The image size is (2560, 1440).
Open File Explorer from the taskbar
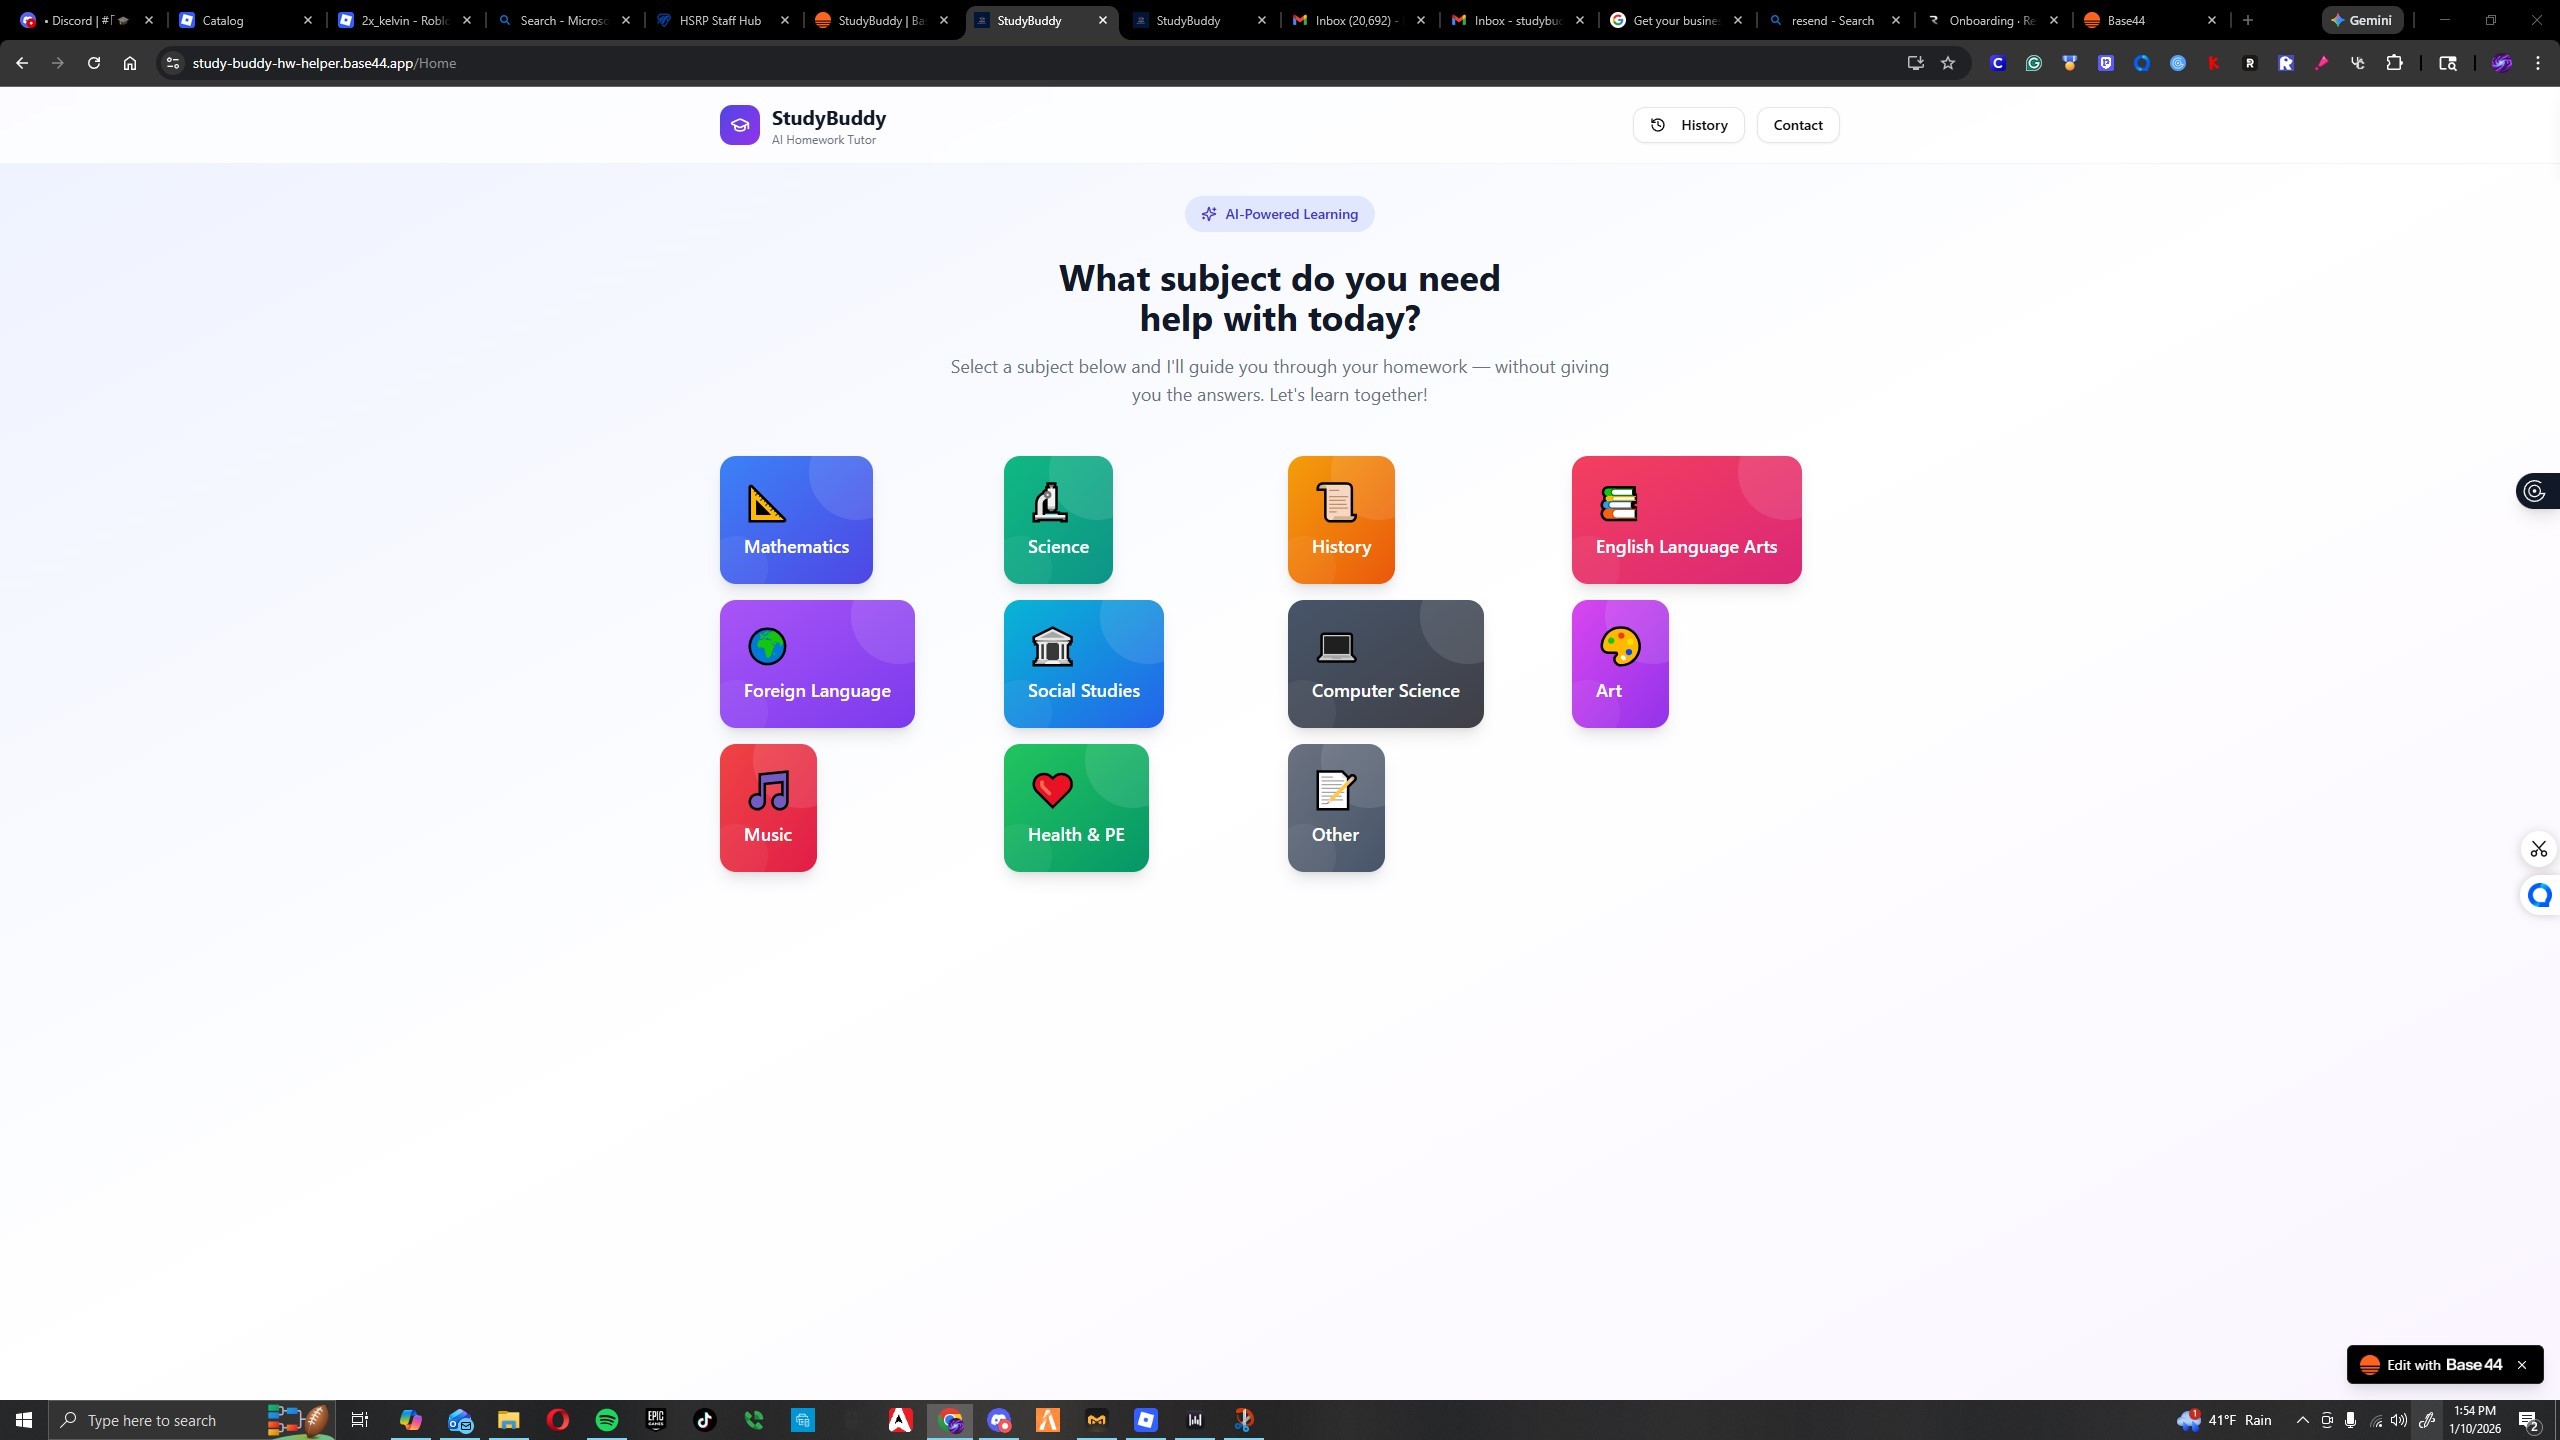509,1420
